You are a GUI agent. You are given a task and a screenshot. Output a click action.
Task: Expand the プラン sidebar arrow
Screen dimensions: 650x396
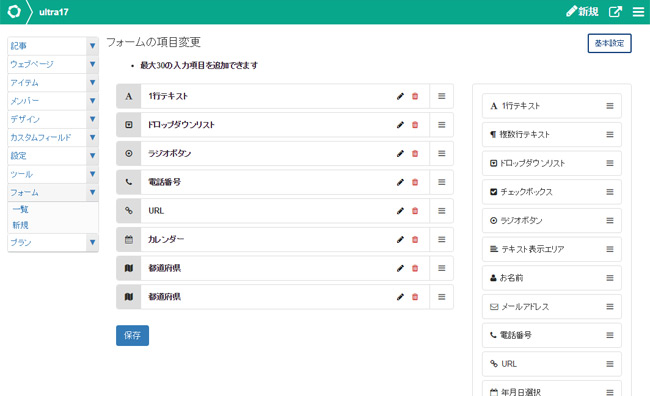[92, 243]
